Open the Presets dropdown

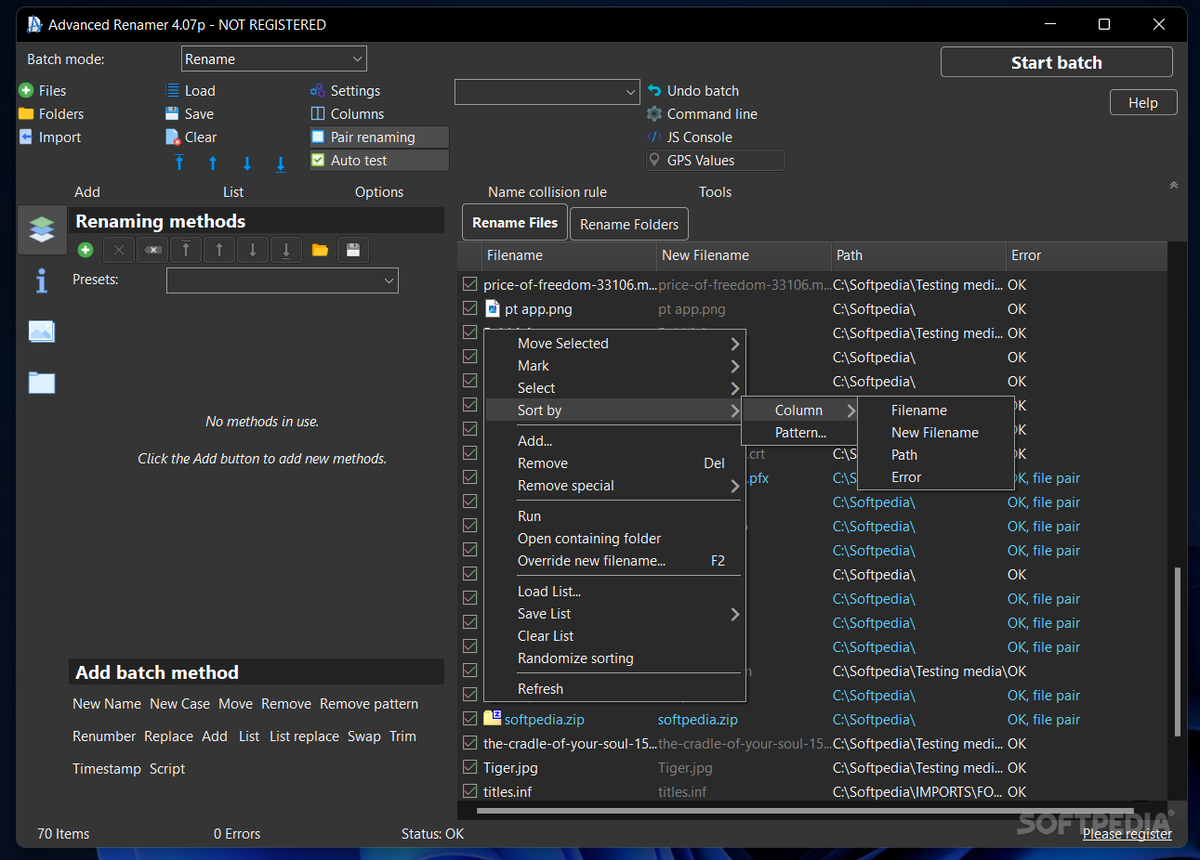[x=281, y=280]
